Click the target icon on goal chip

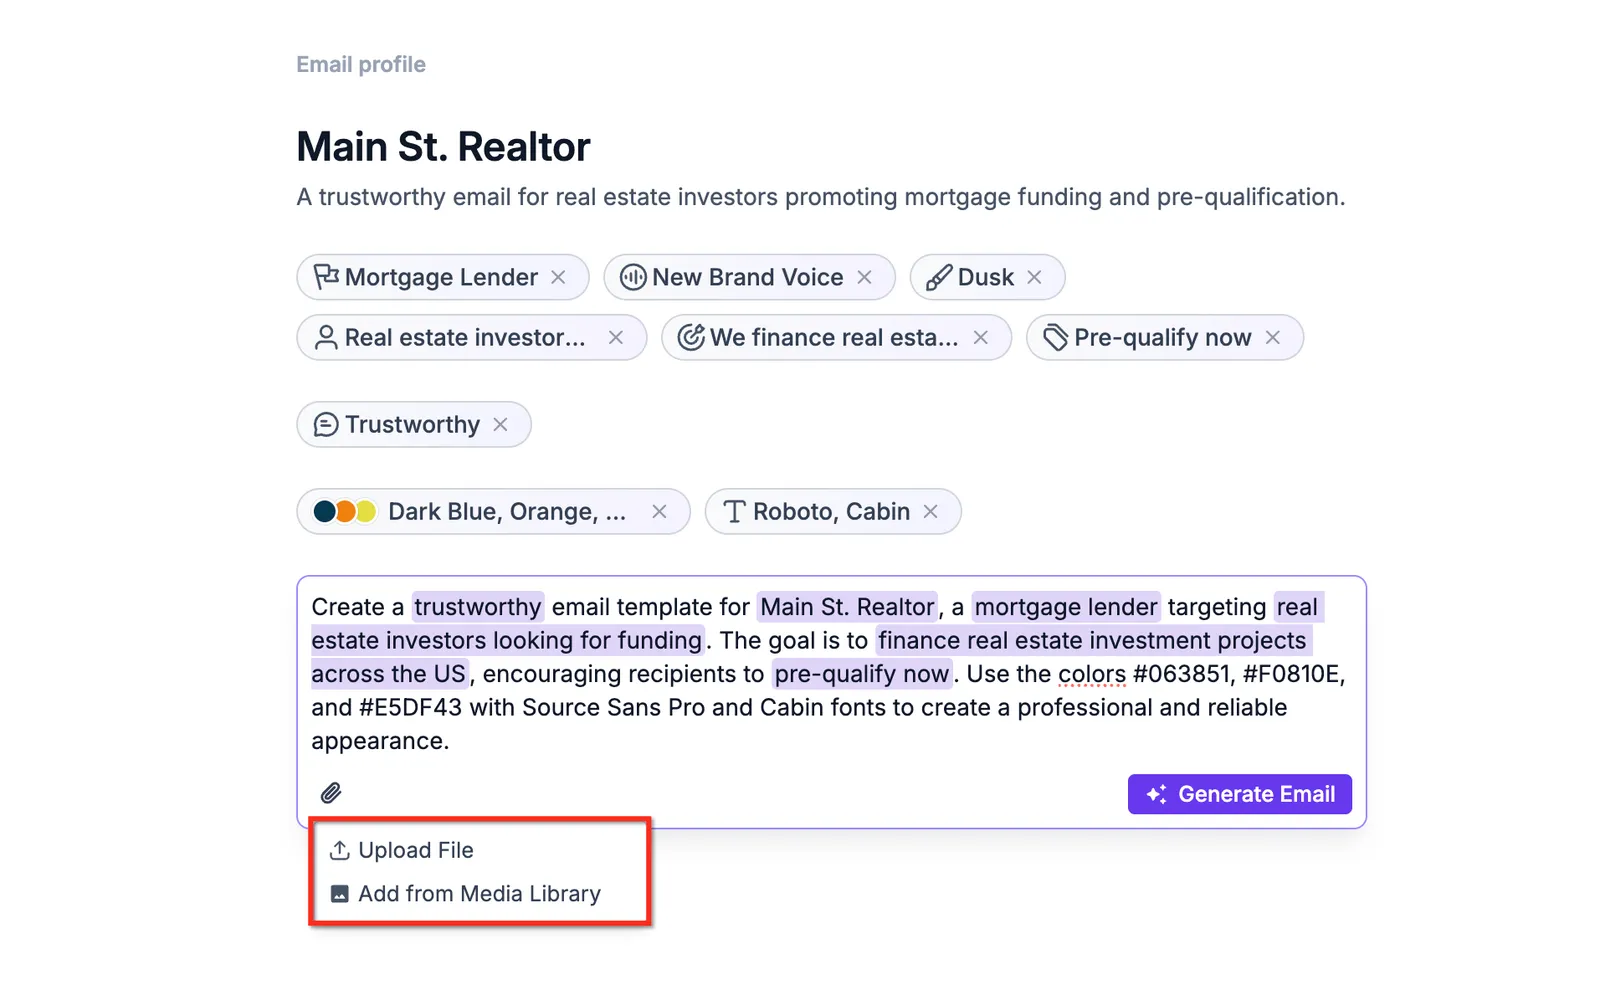click(x=691, y=337)
